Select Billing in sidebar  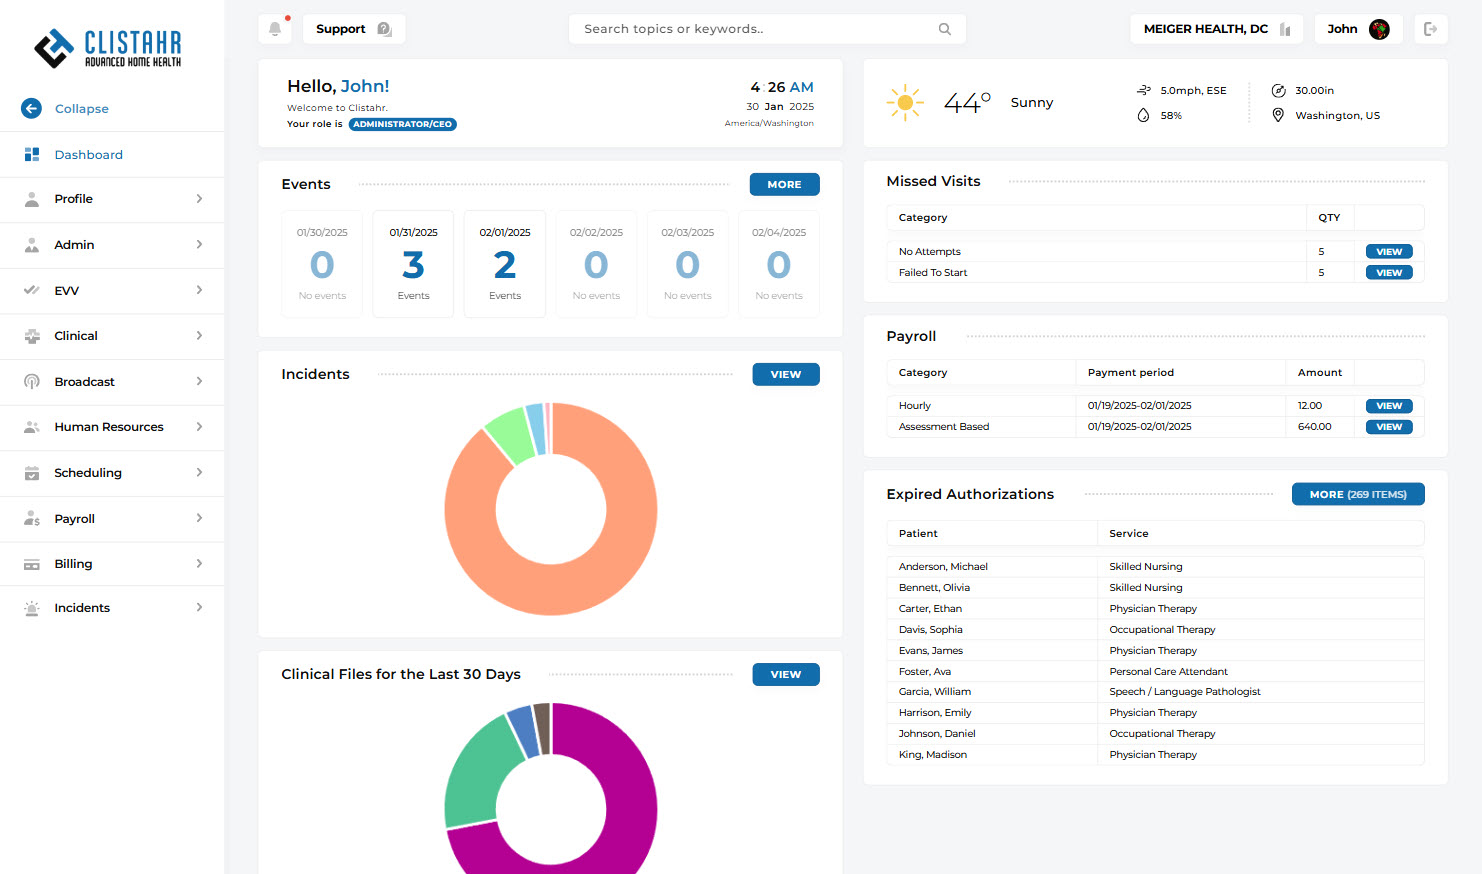(x=112, y=564)
